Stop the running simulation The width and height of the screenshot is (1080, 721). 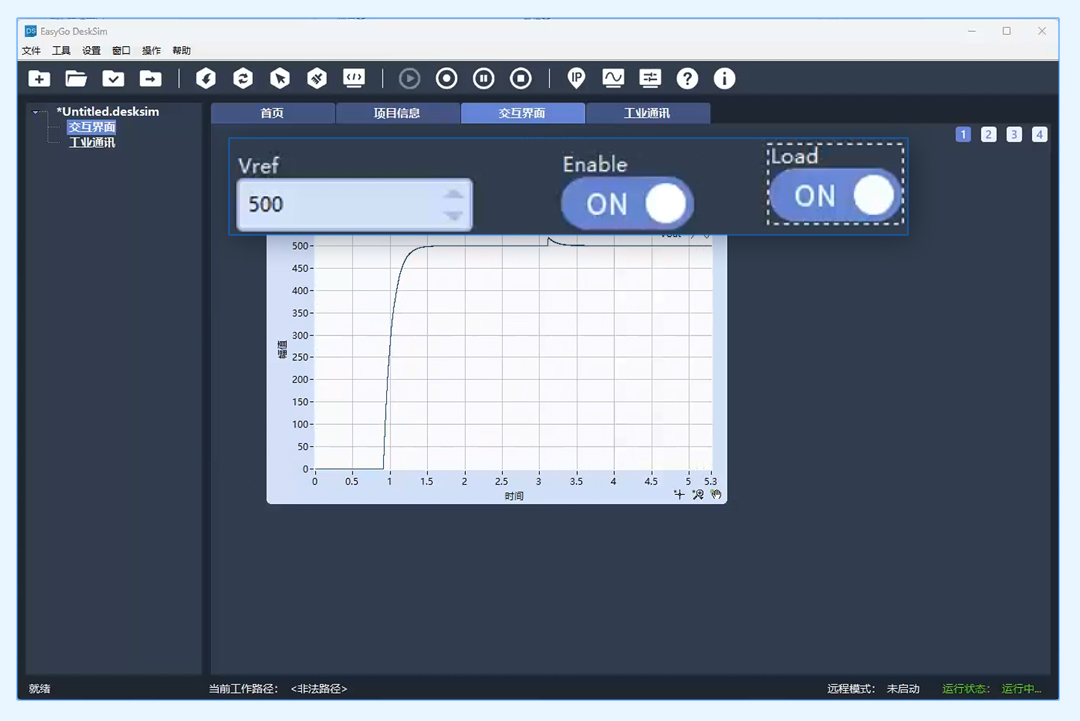pos(521,79)
